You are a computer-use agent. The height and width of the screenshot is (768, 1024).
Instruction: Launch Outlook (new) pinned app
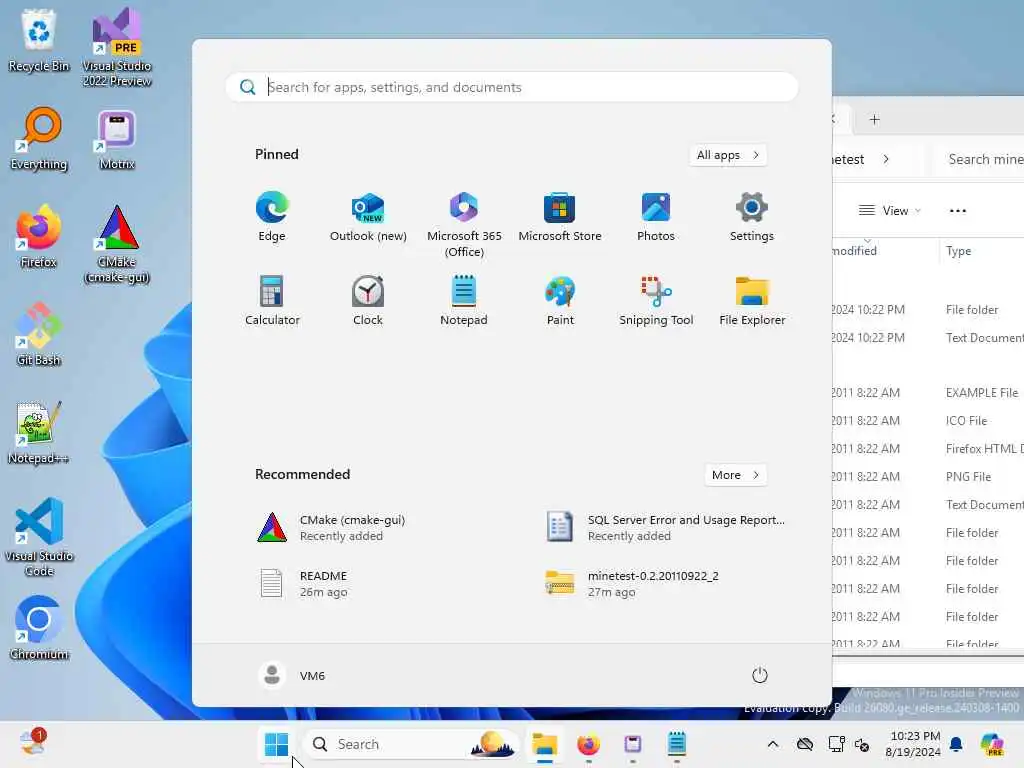coord(368,217)
